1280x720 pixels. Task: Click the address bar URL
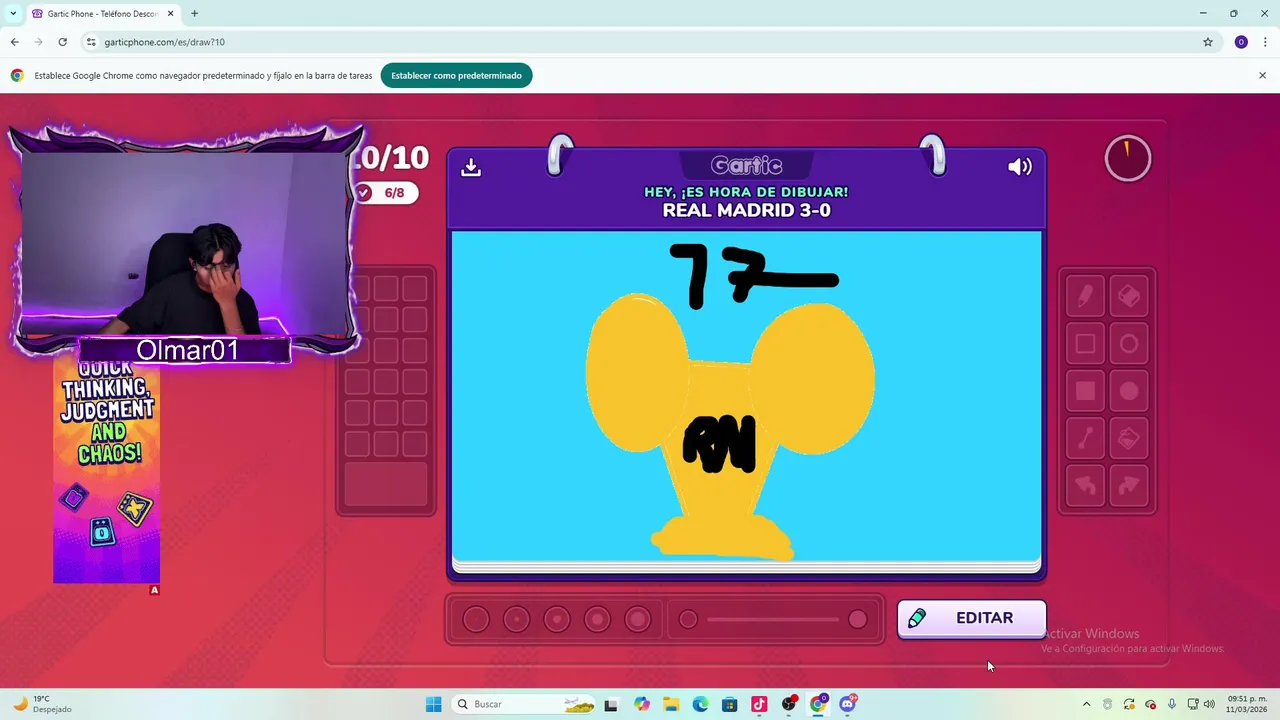pyautogui.click(x=164, y=42)
